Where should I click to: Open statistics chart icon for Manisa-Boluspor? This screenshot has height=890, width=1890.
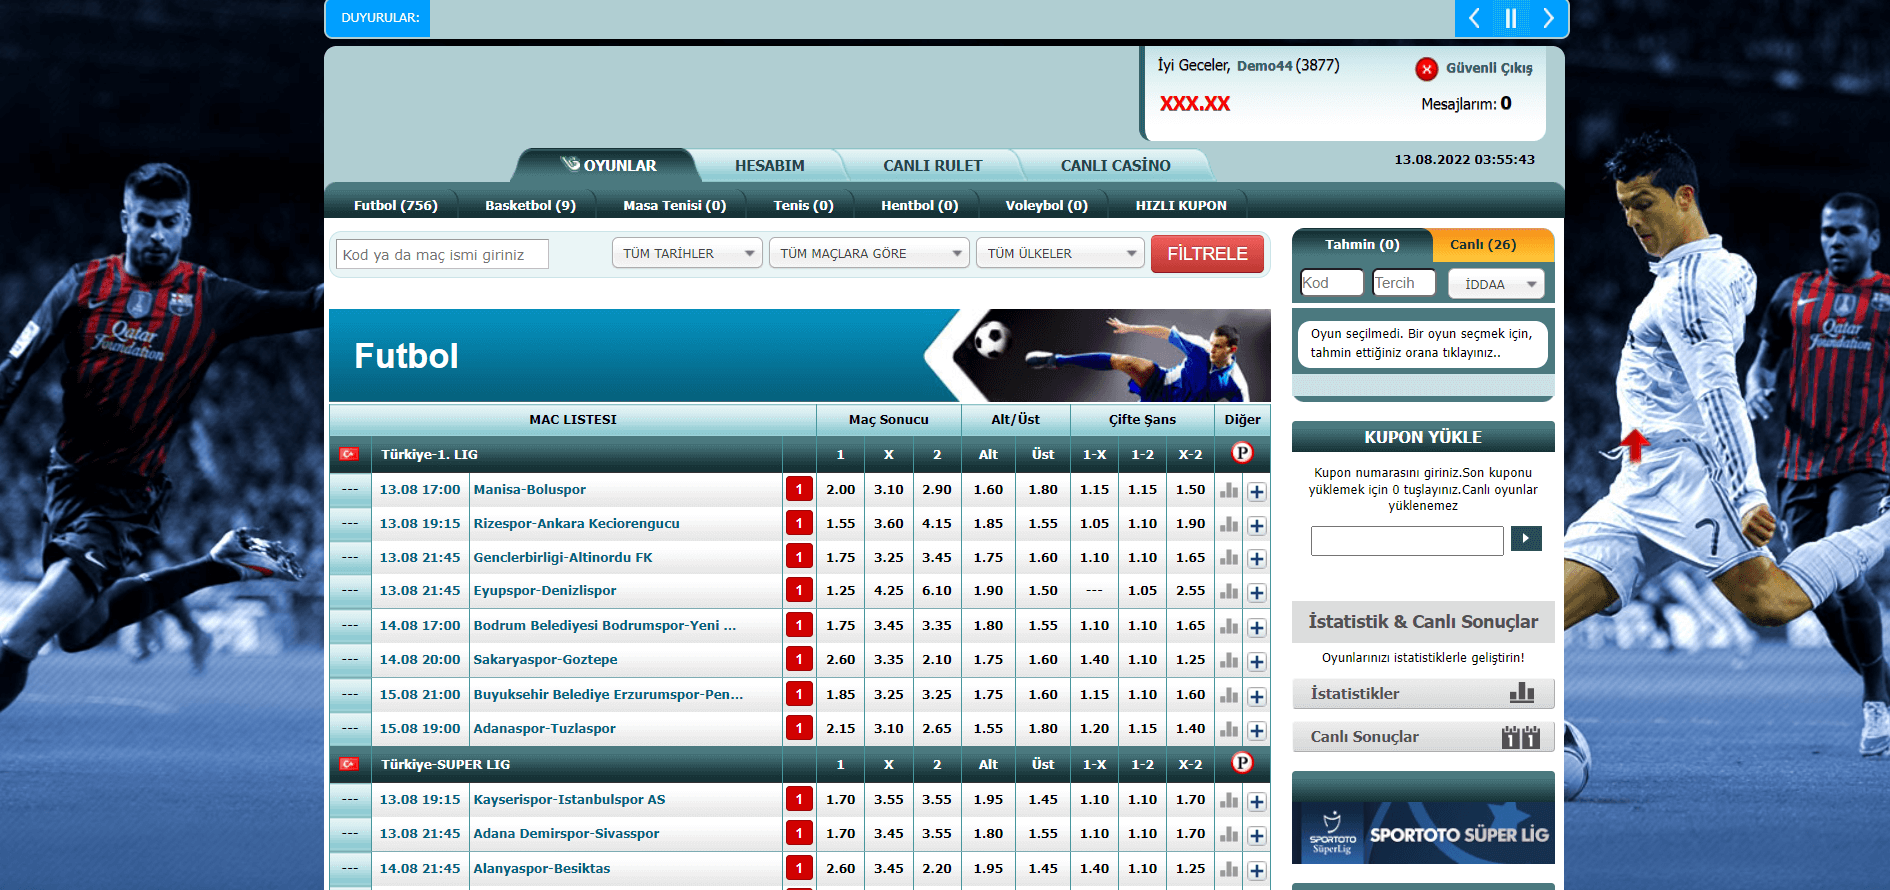pos(1229,490)
